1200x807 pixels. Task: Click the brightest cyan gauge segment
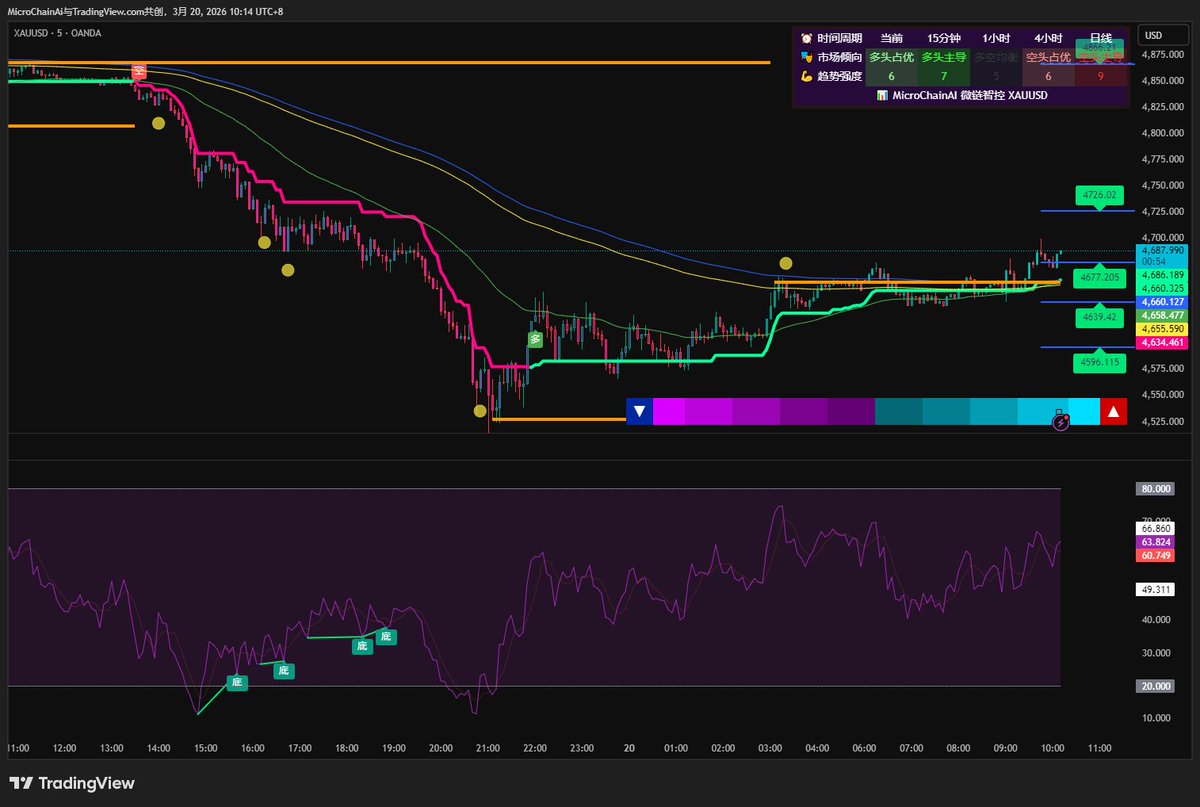point(1084,411)
